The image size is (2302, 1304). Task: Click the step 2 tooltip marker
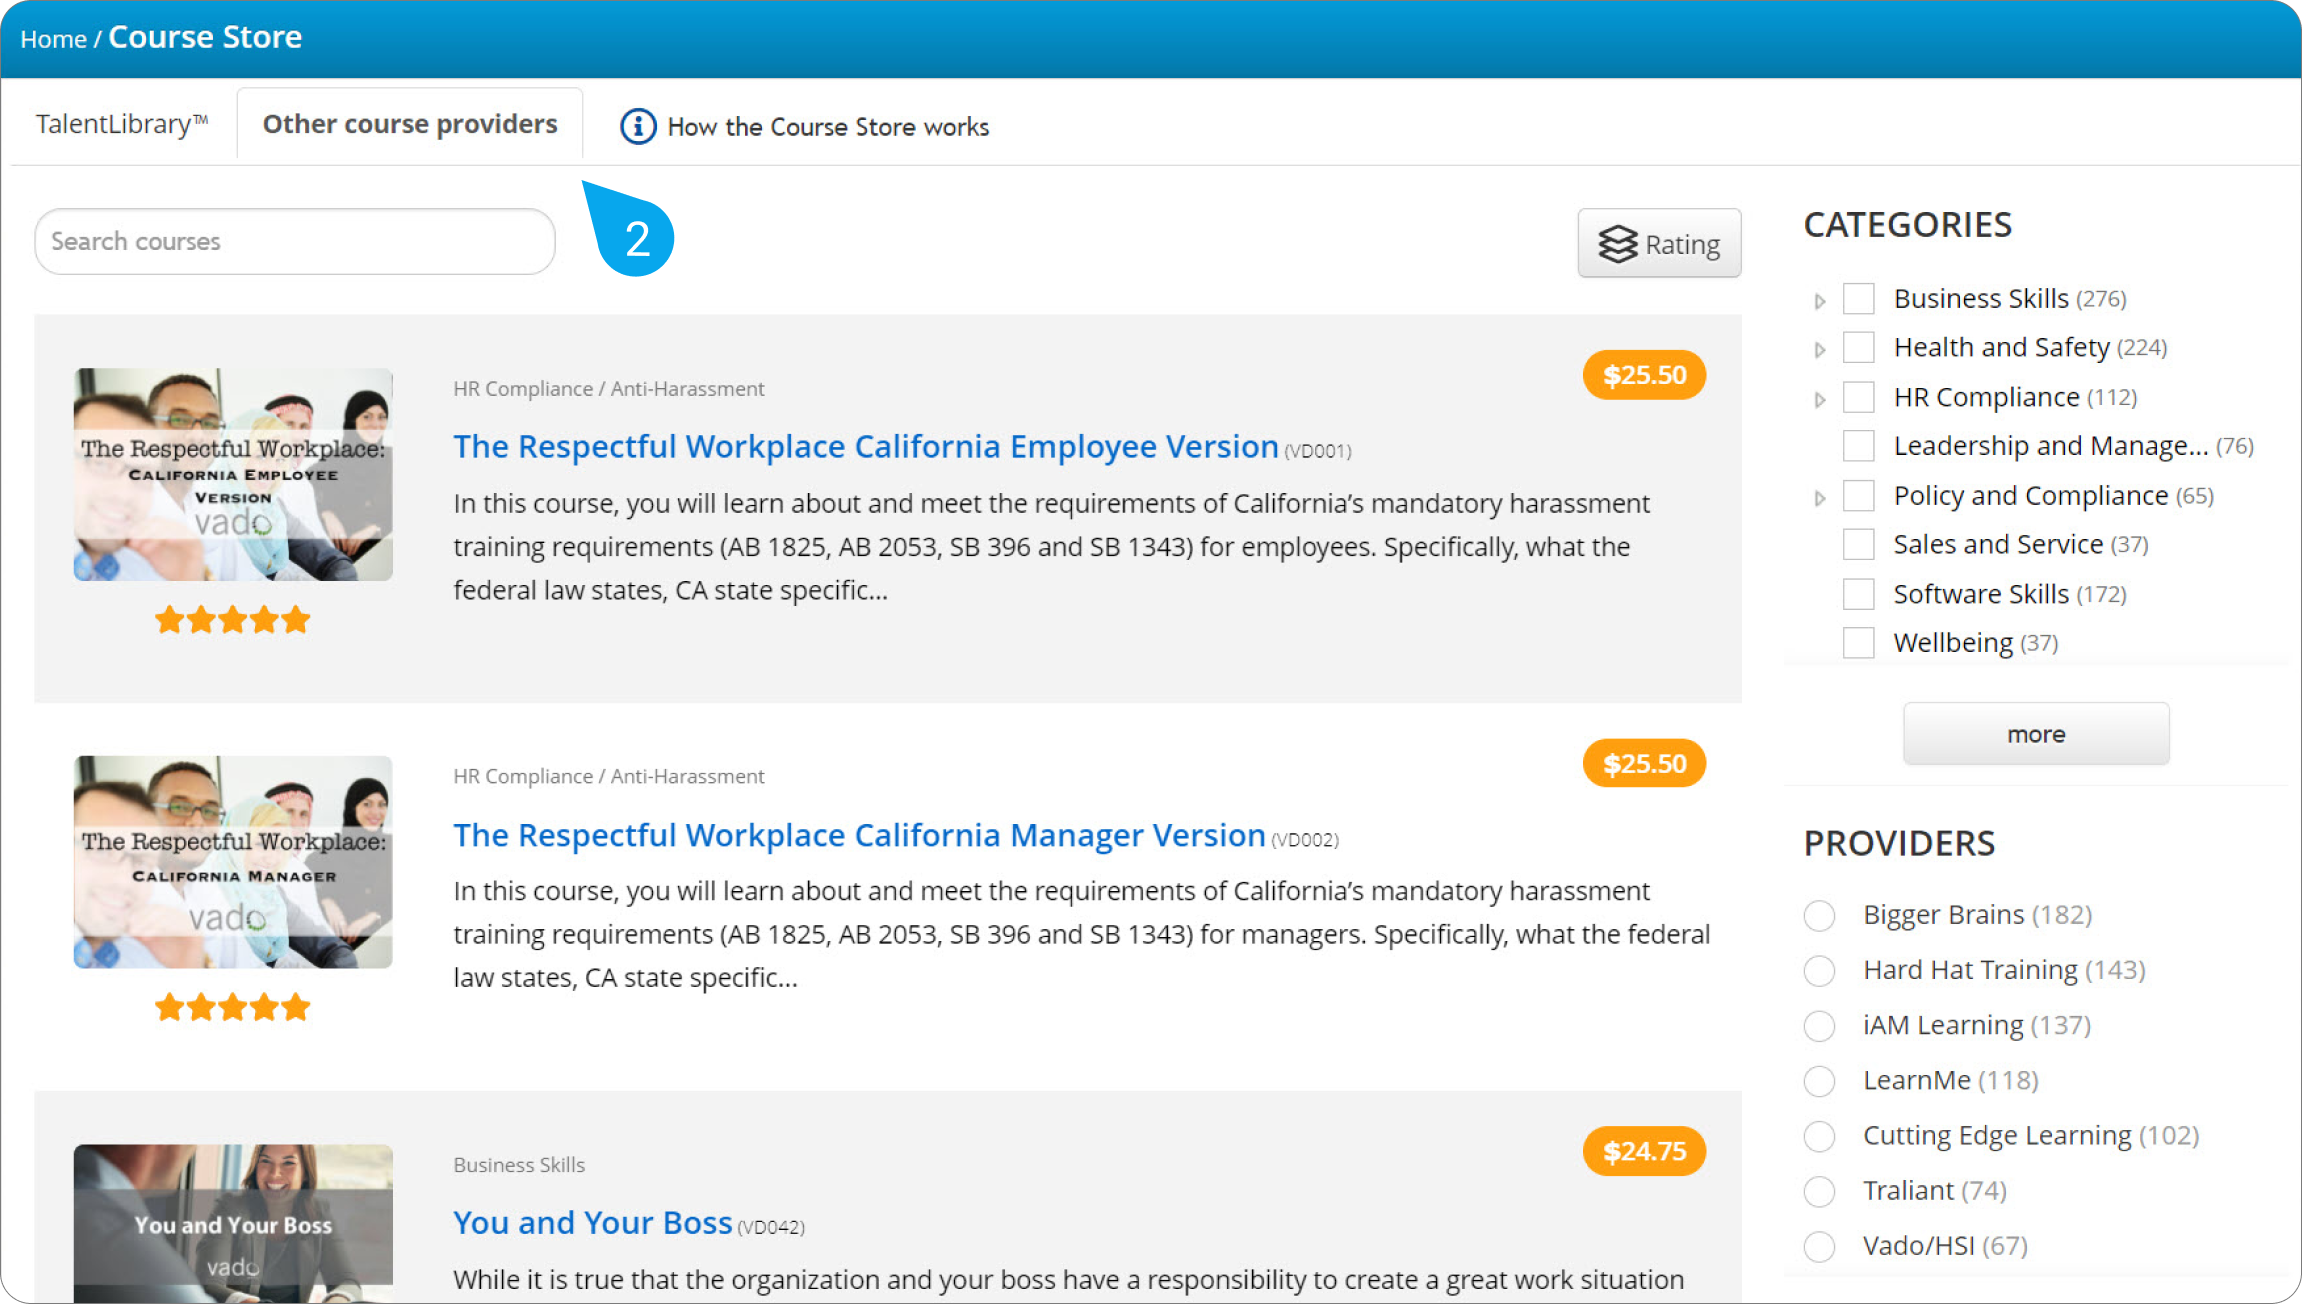(x=635, y=236)
